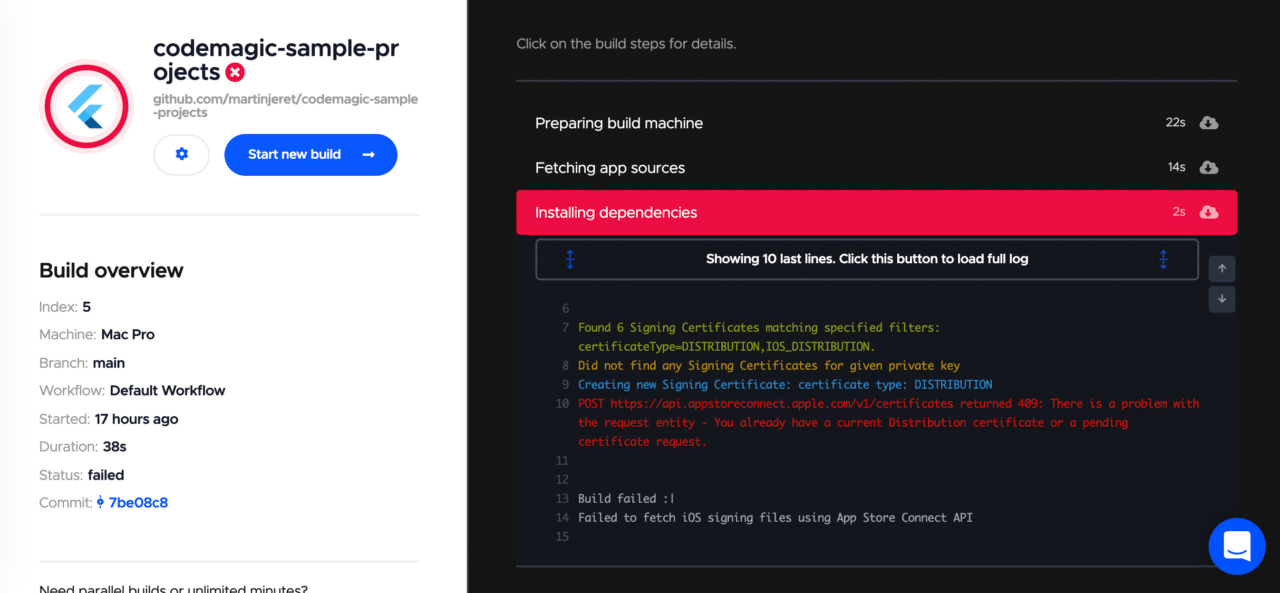Click the commit icon beside 7be08c8
1280x593 pixels.
click(x=101, y=503)
